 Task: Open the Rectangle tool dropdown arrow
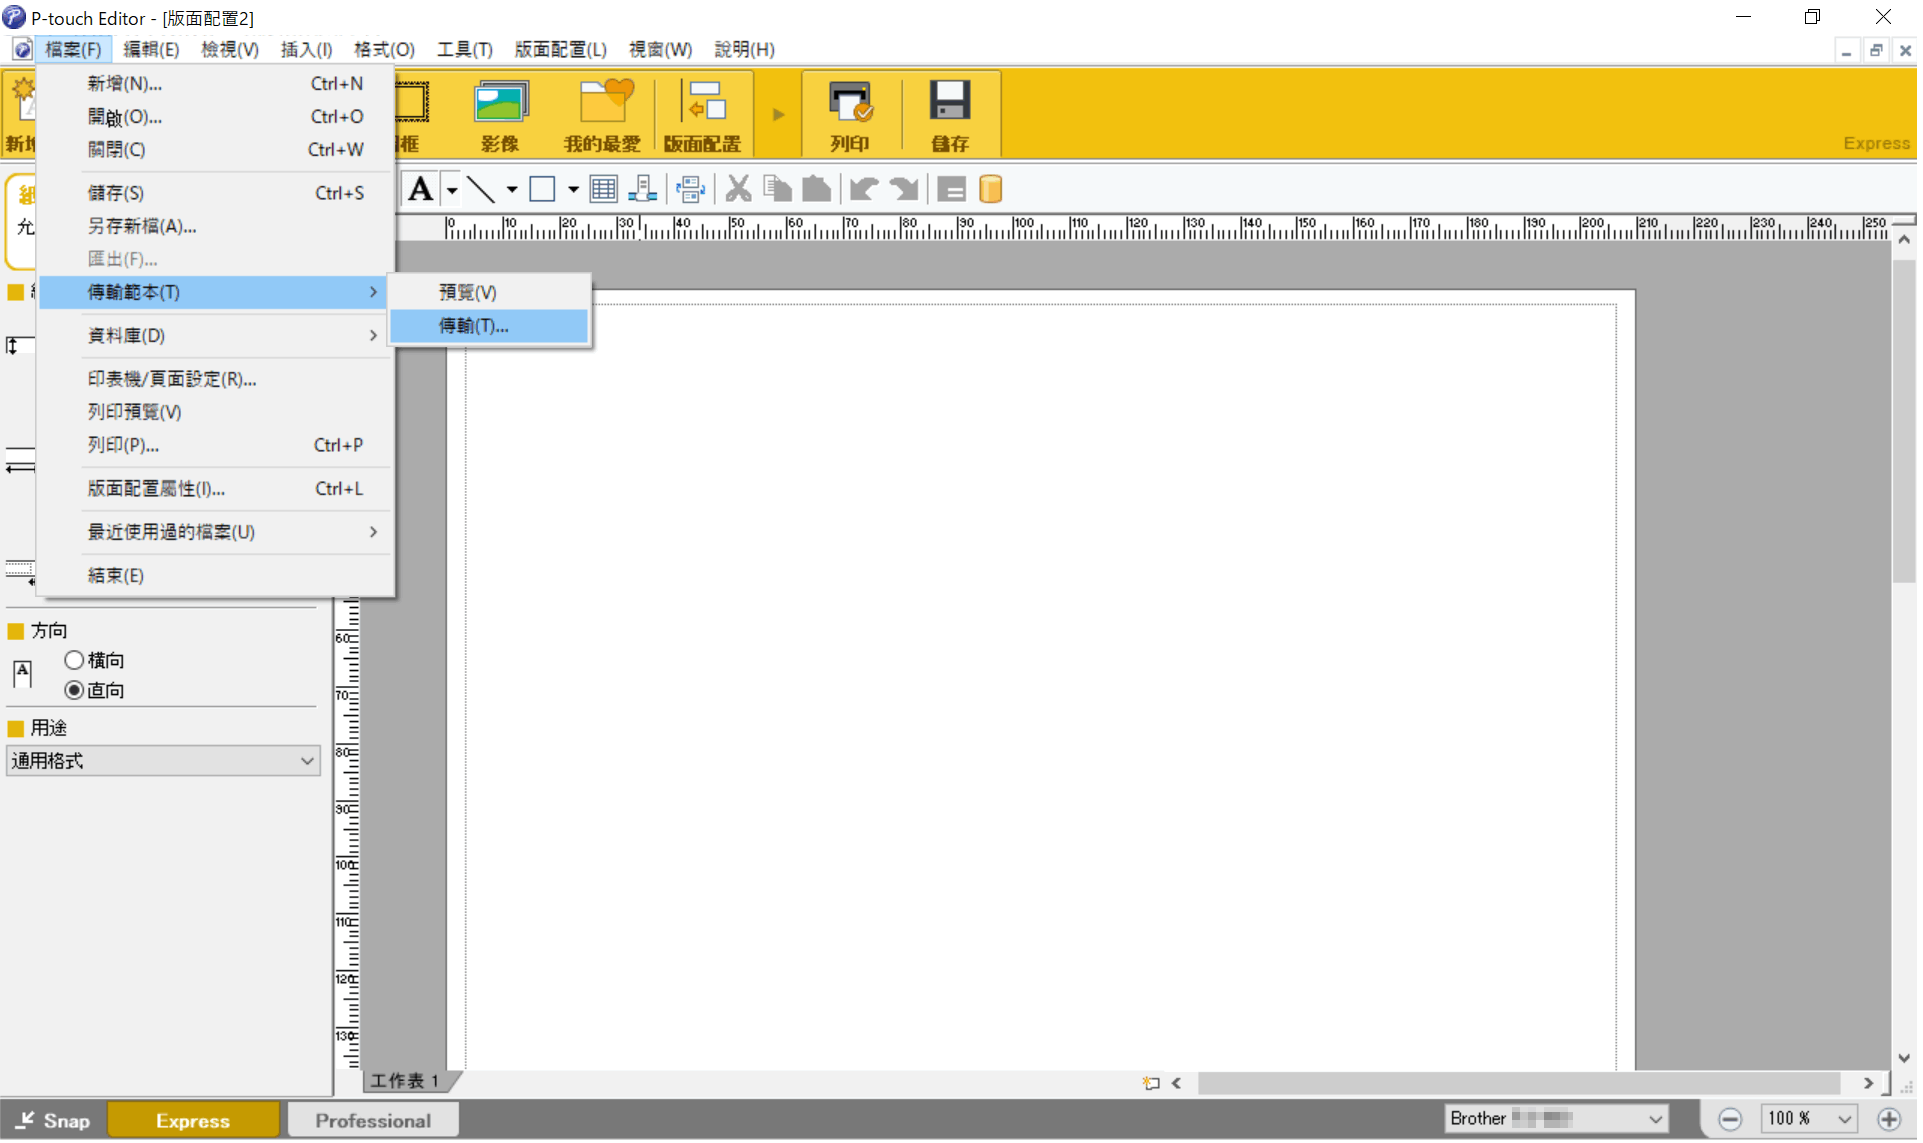(x=574, y=189)
